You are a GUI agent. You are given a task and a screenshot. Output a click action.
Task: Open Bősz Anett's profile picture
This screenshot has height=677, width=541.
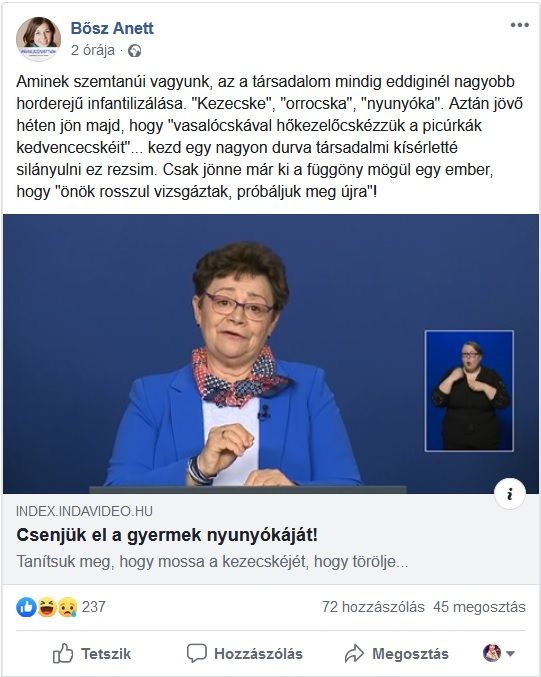click(38, 39)
